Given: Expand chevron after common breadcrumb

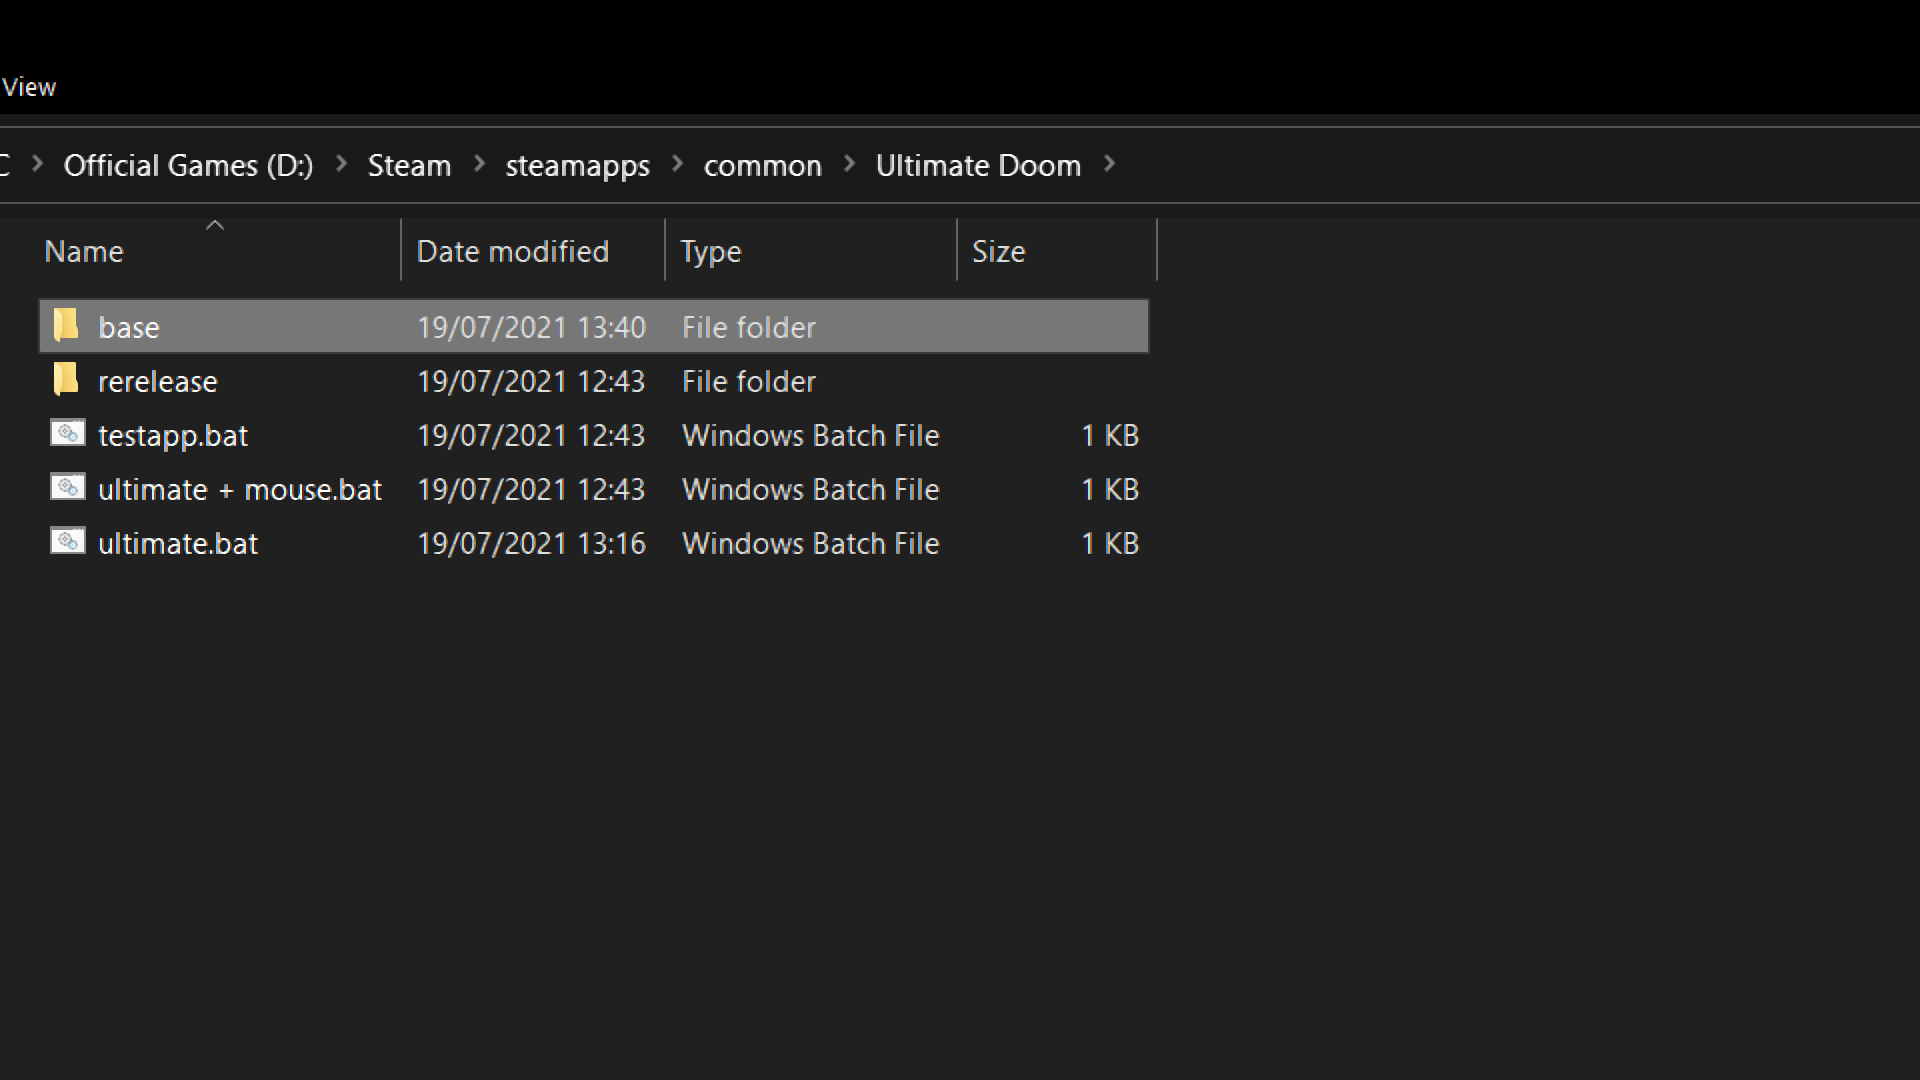Looking at the screenshot, I should [849, 164].
